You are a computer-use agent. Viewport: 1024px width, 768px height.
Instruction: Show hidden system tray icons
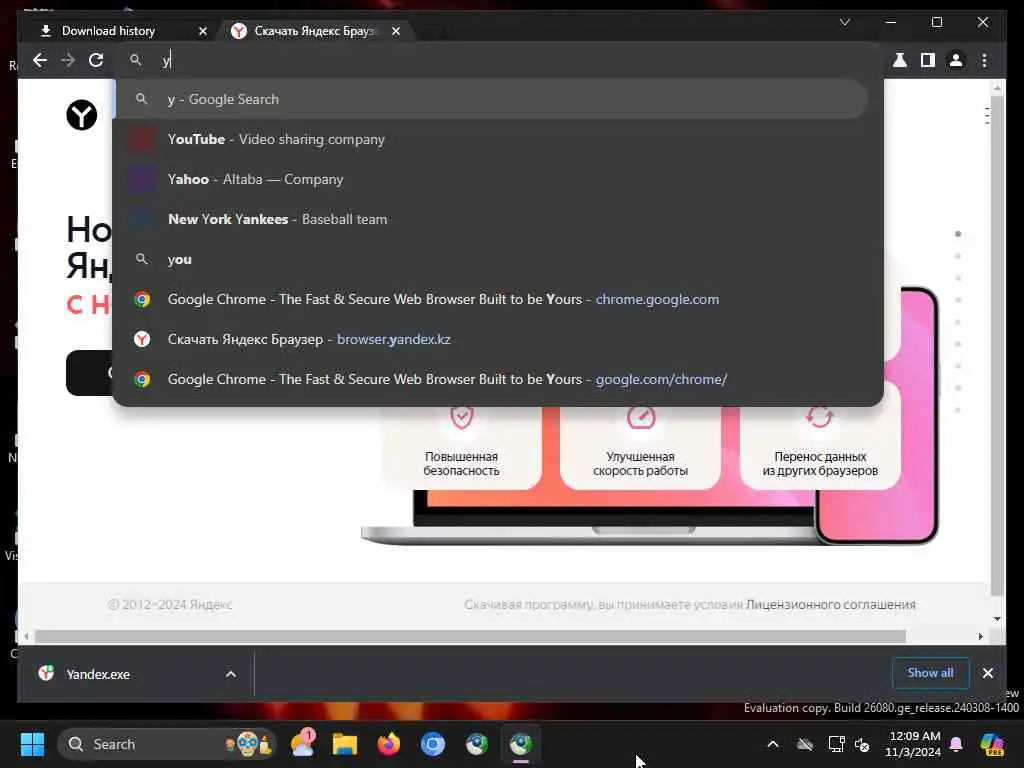(x=773, y=744)
